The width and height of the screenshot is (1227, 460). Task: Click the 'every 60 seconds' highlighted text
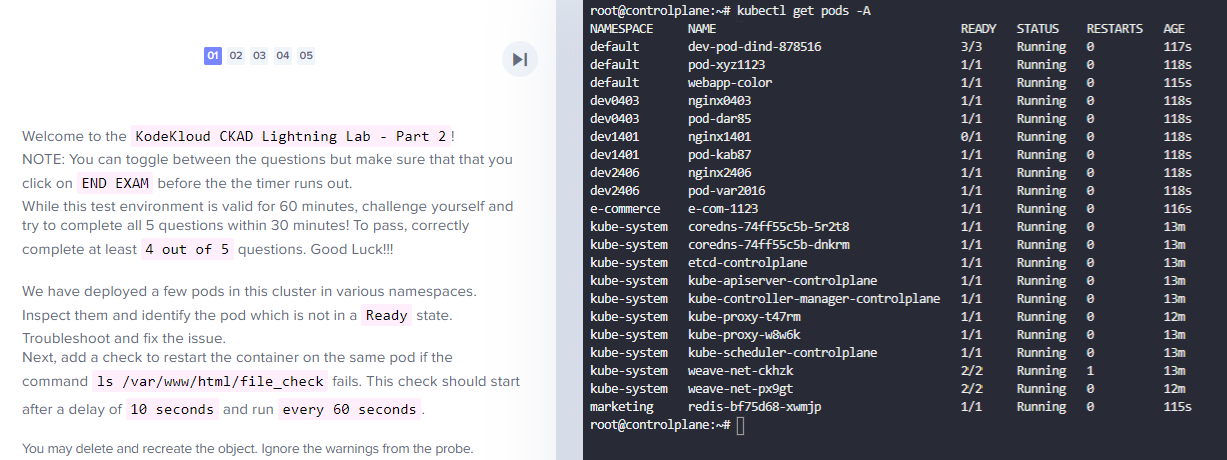[x=349, y=409]
